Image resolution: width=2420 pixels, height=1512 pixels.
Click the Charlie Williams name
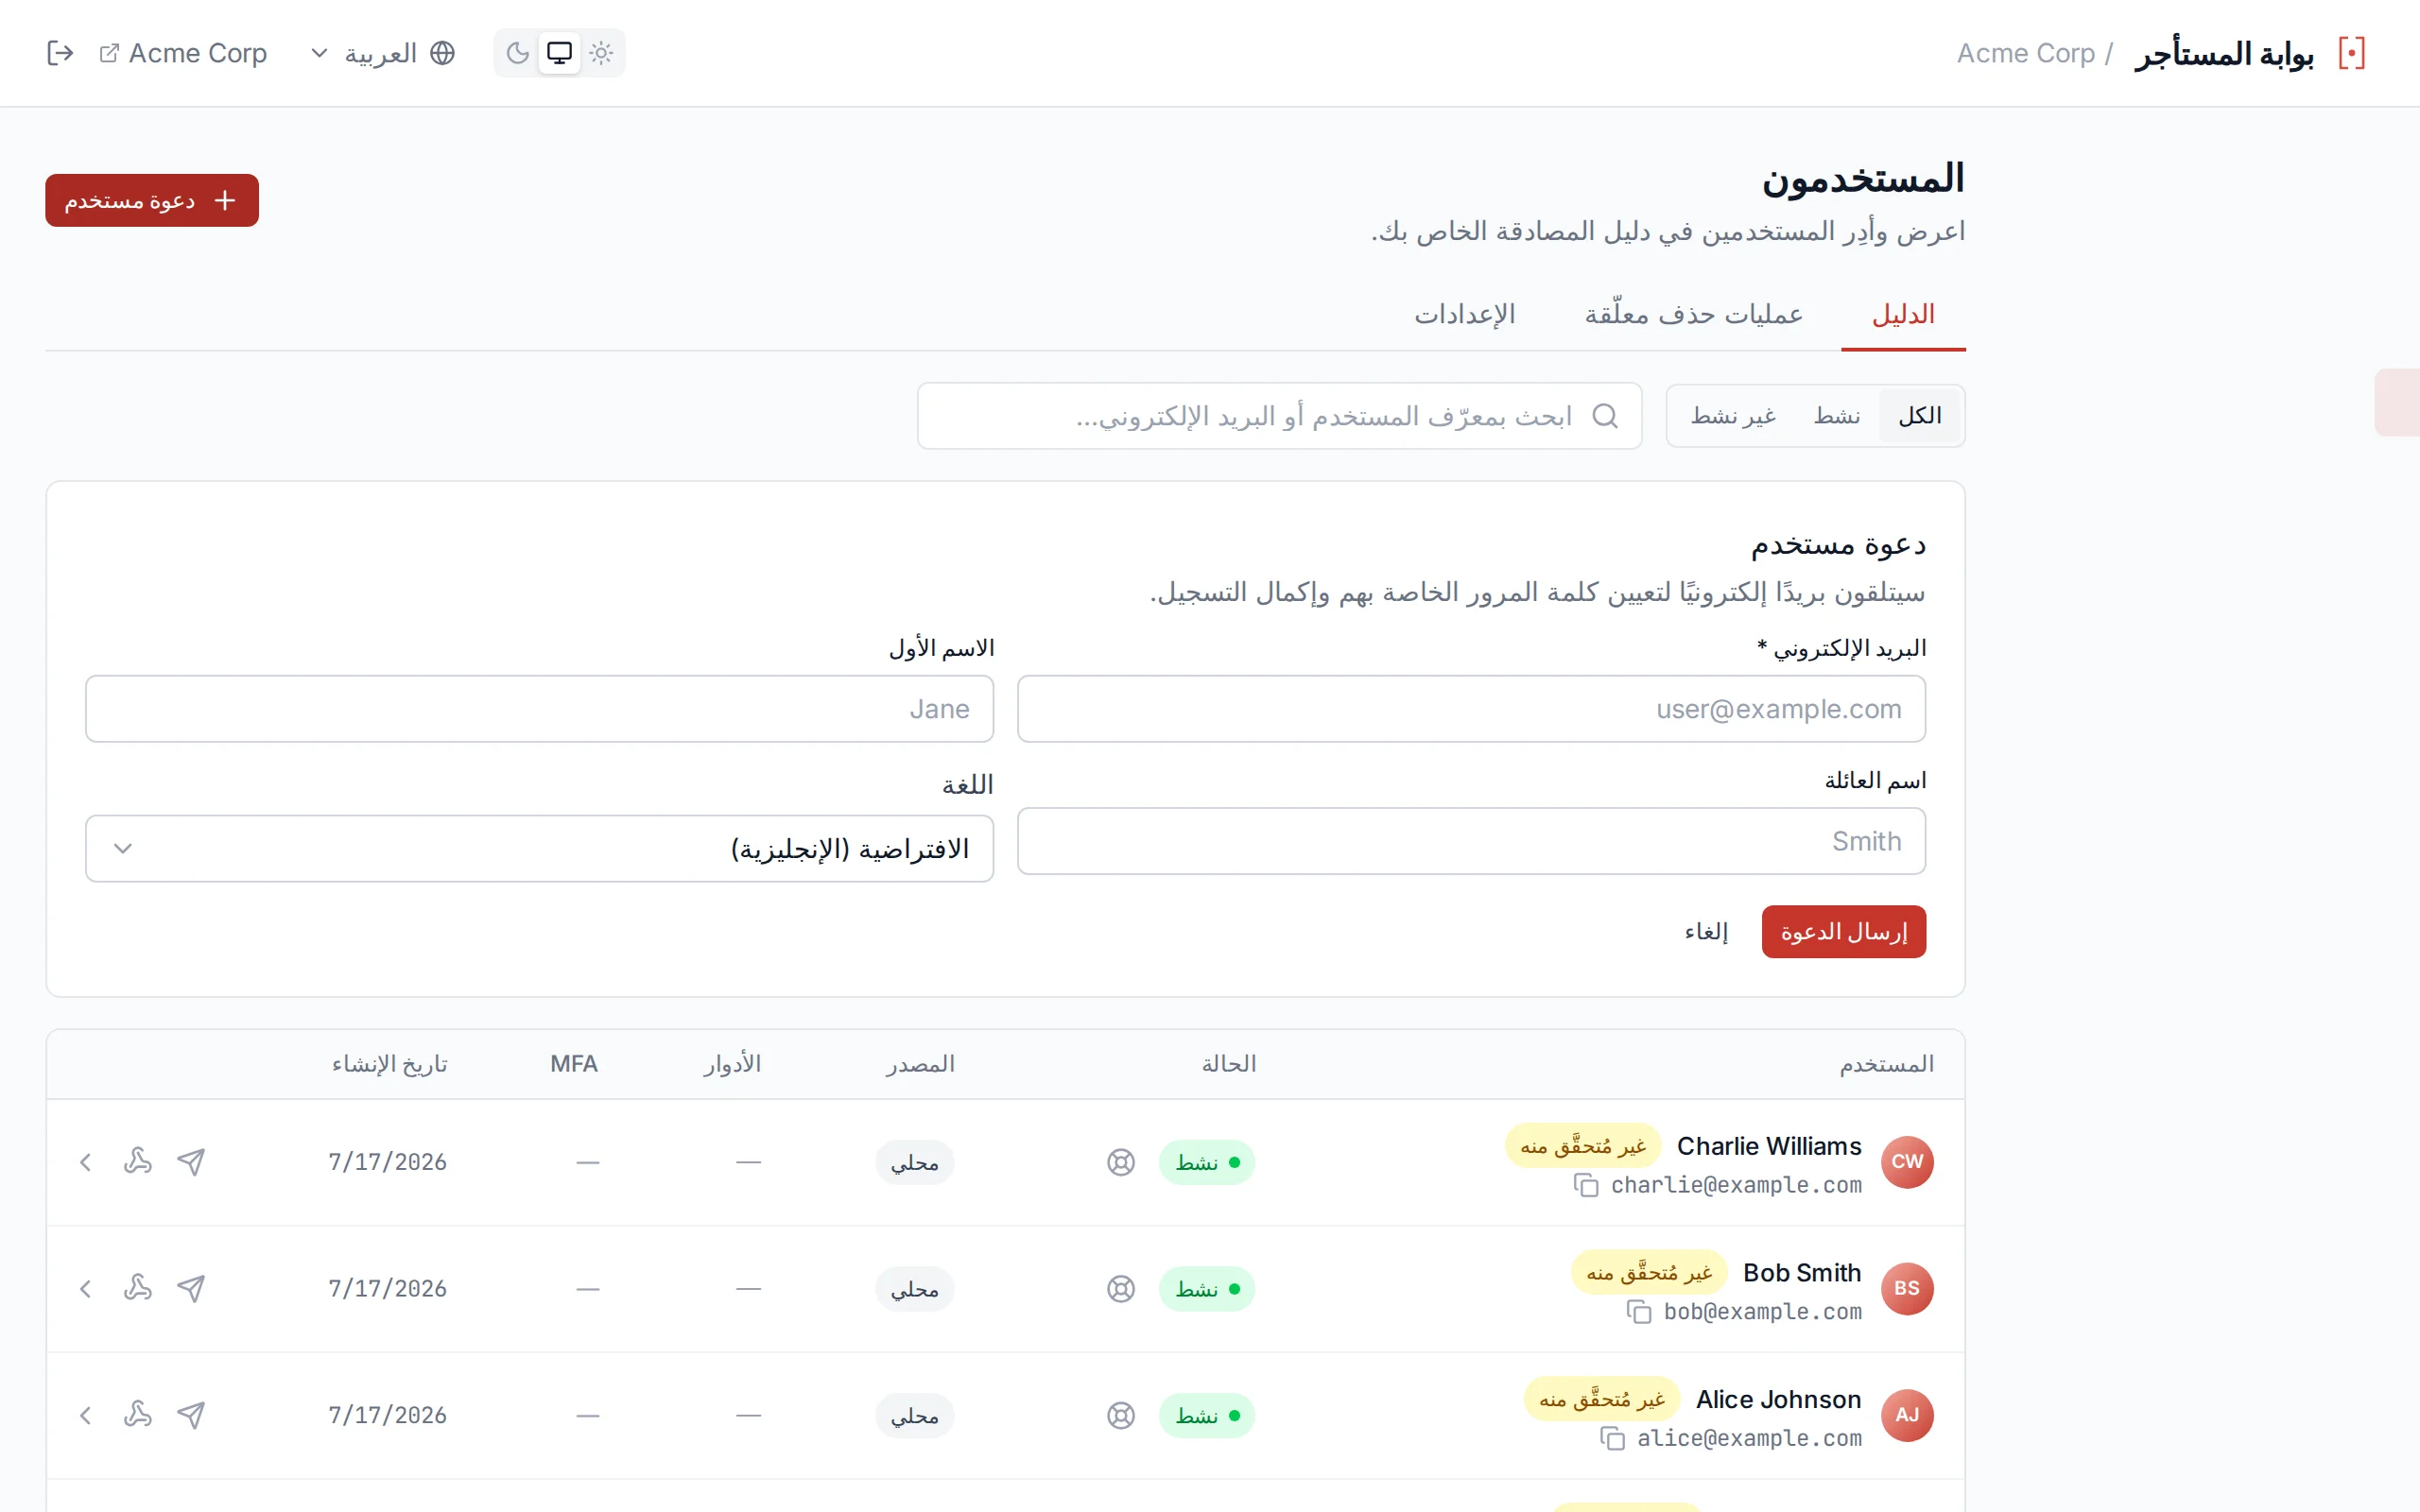click(1769, 1147)
